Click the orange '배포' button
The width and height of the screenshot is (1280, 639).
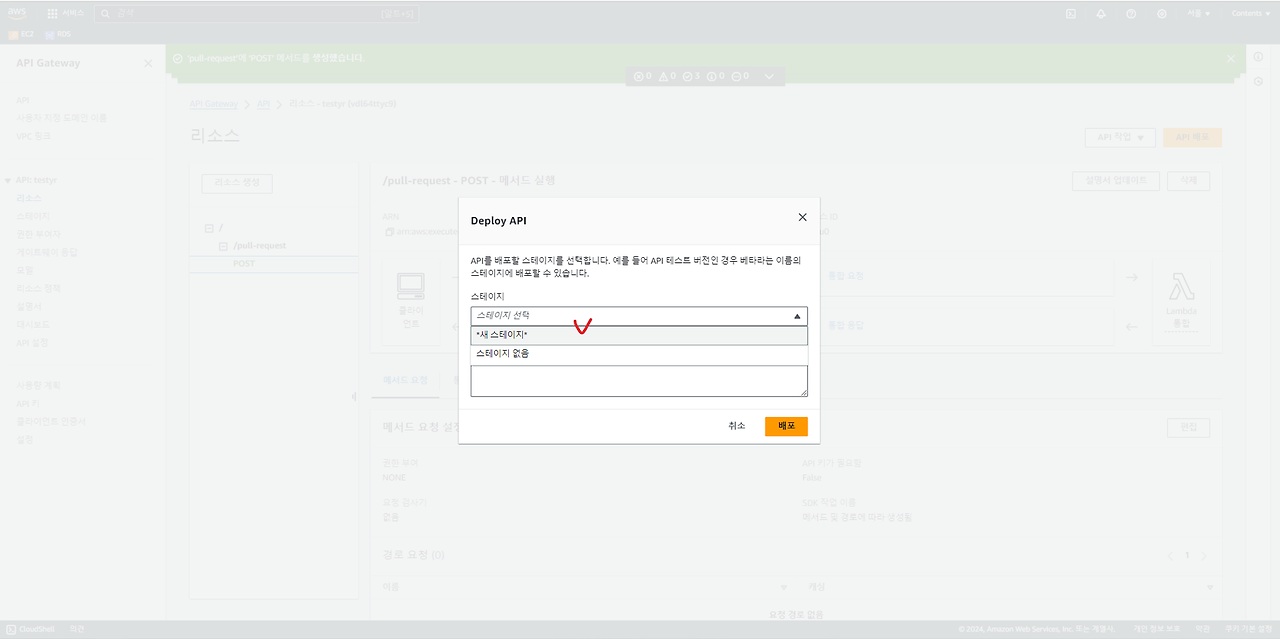pyautogui.click(x=786, y=426)
